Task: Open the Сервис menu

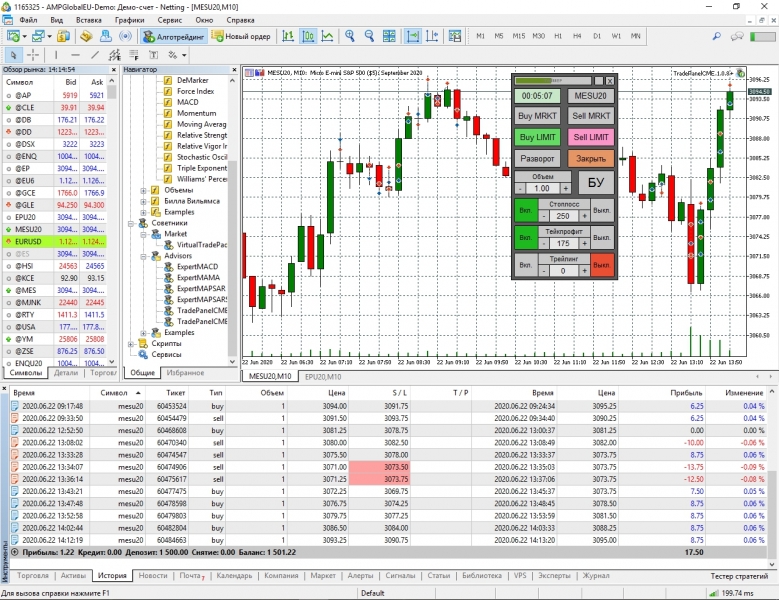Action: click(169, 20)
